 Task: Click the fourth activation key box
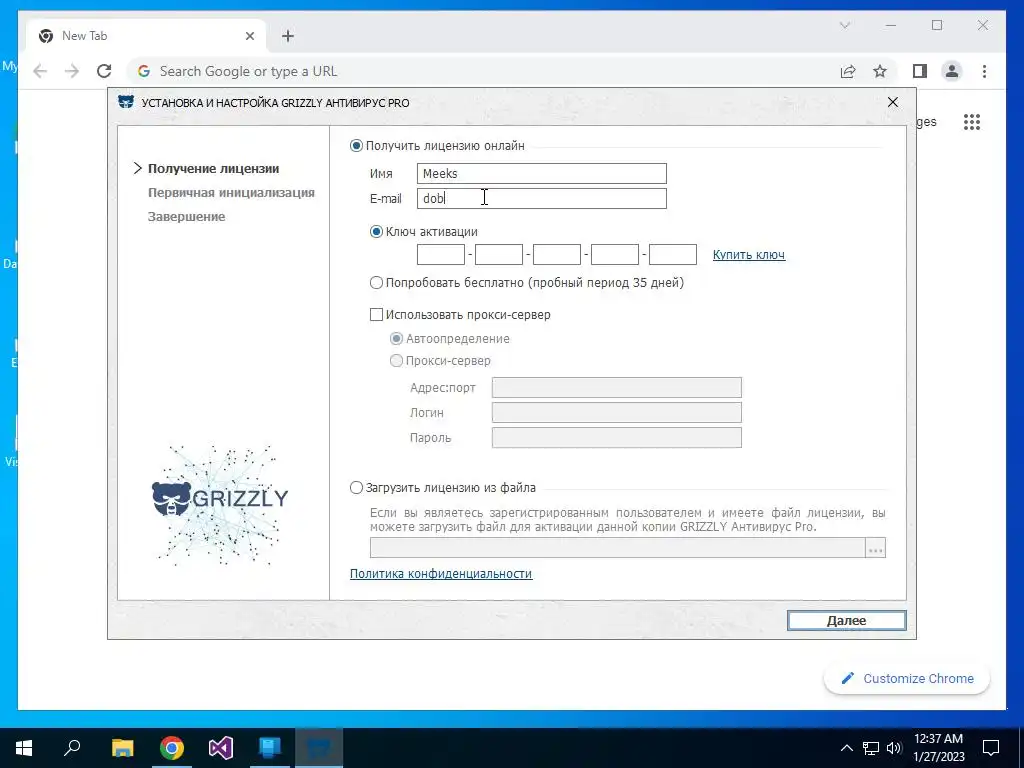tap(615, 255)
